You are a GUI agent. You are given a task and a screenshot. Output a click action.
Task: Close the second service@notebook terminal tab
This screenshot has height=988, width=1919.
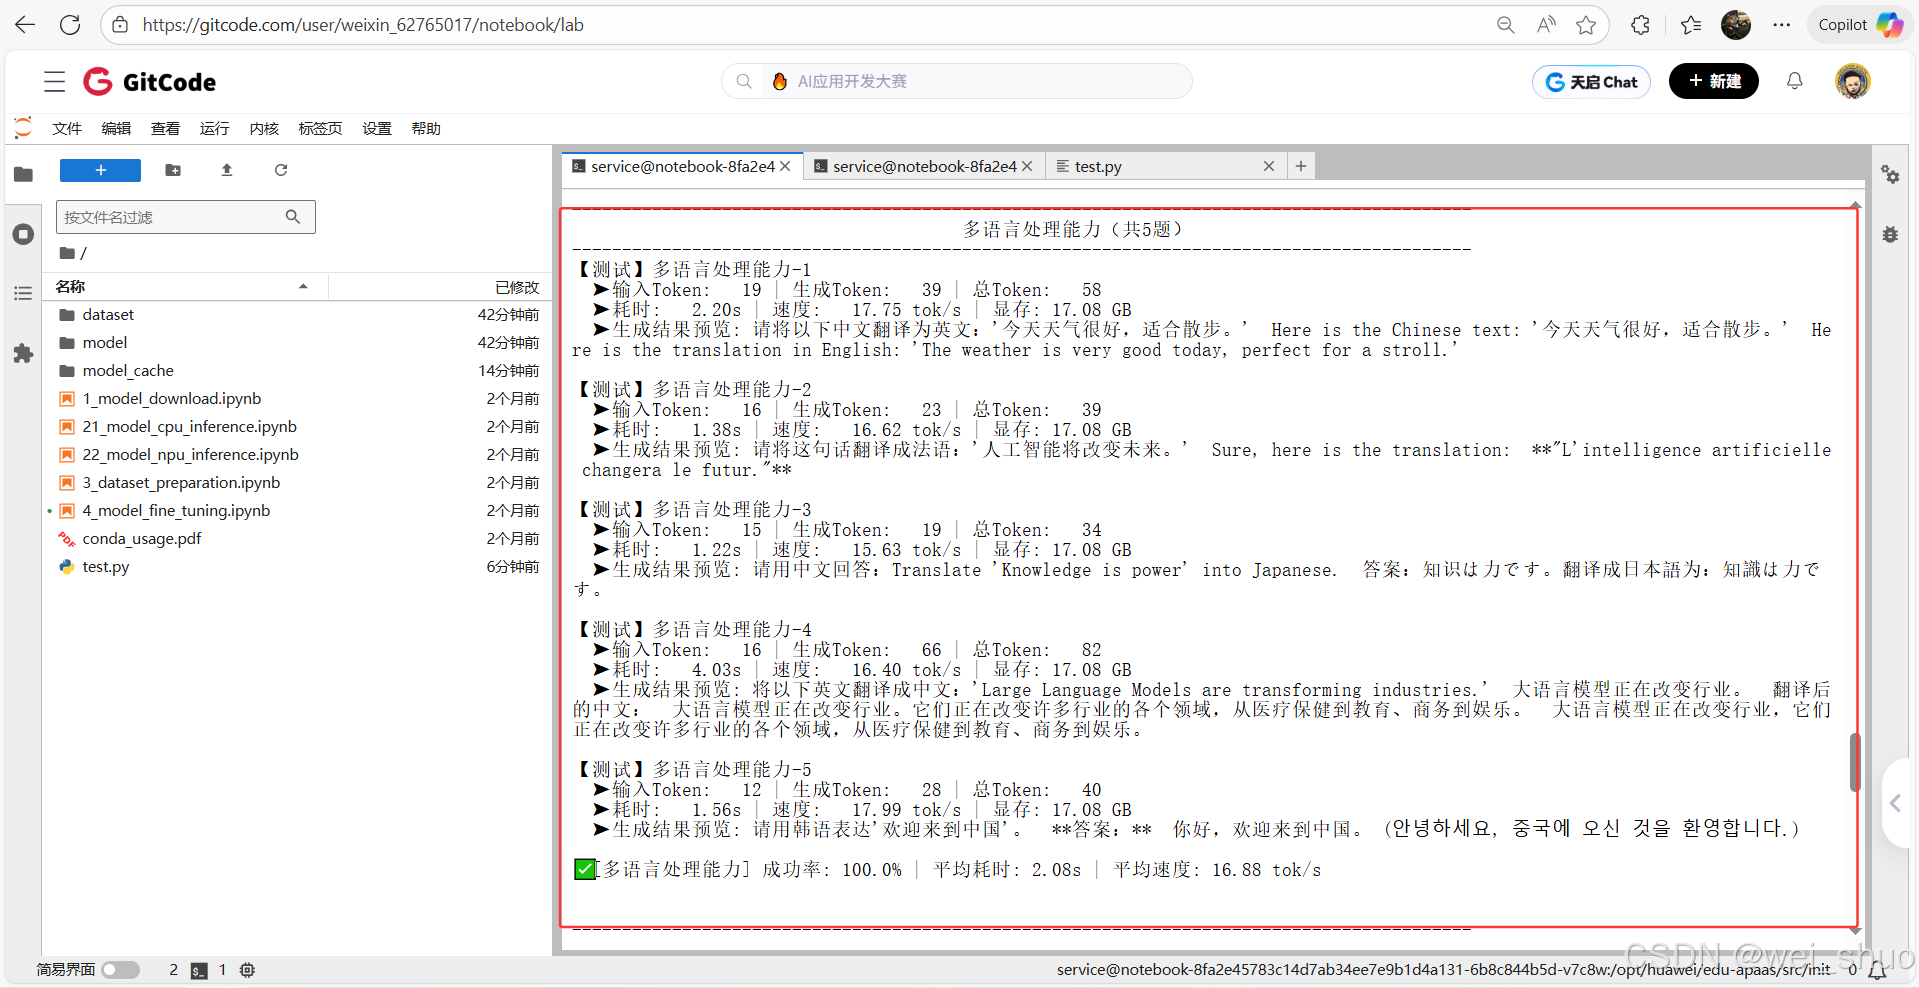click(x=1027, y=166)
